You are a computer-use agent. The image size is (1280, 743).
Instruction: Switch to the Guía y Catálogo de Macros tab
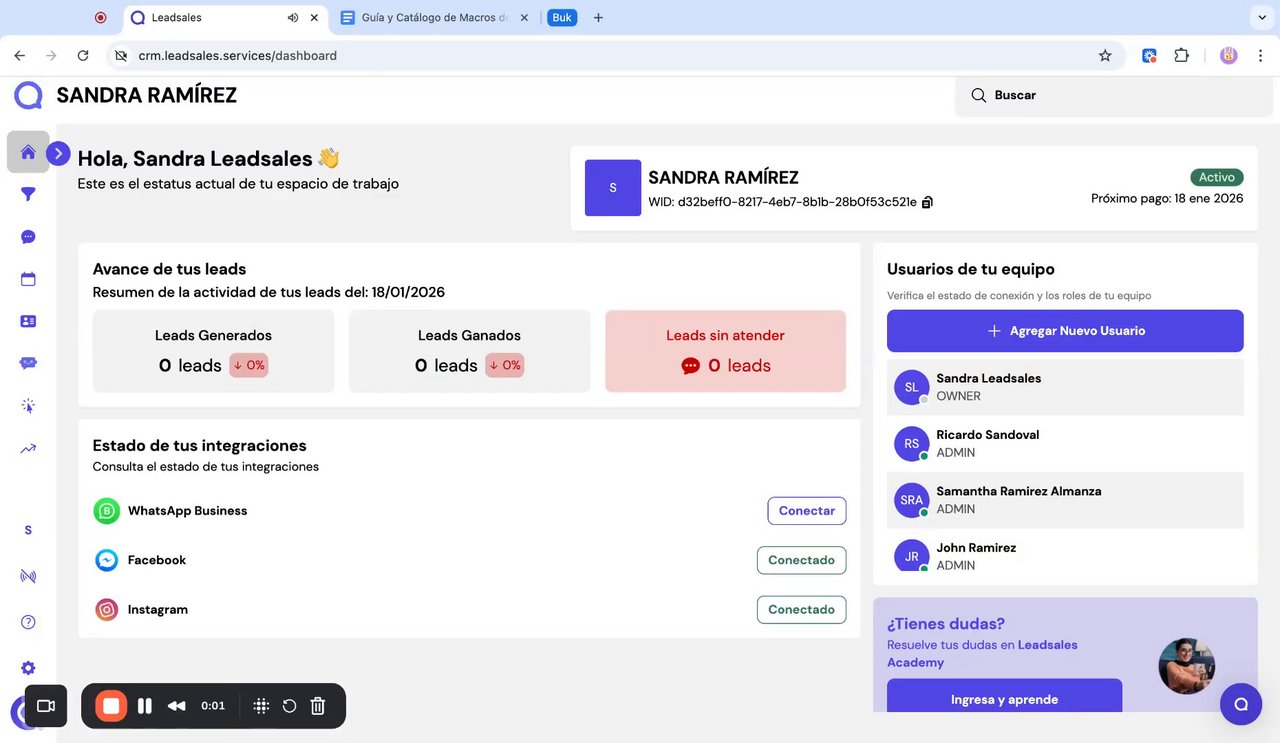pyautogui.click(x=436, y=17)
